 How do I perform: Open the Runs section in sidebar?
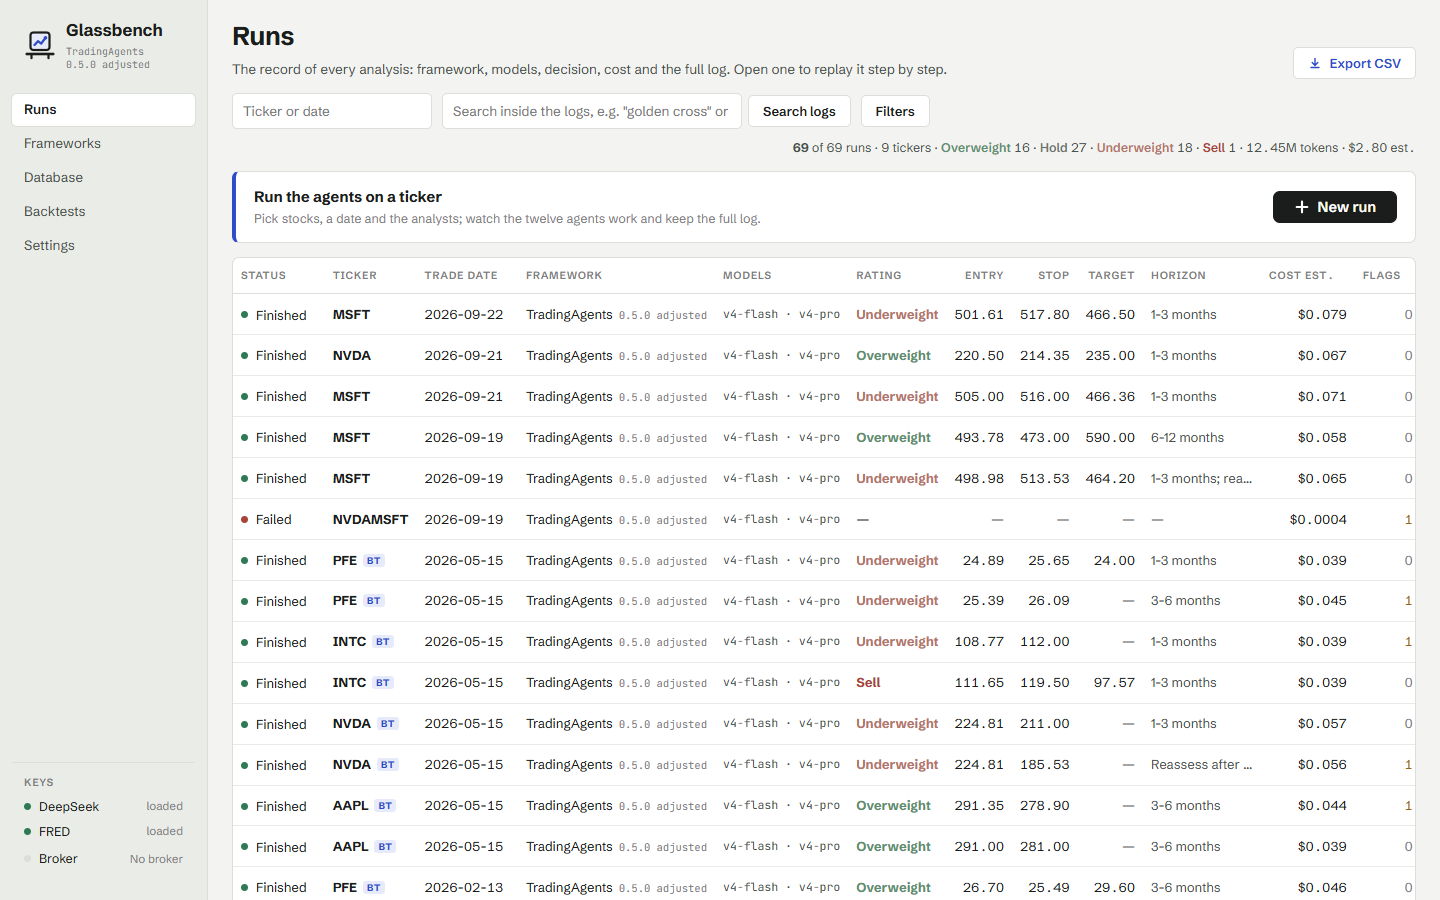point(103,110)
